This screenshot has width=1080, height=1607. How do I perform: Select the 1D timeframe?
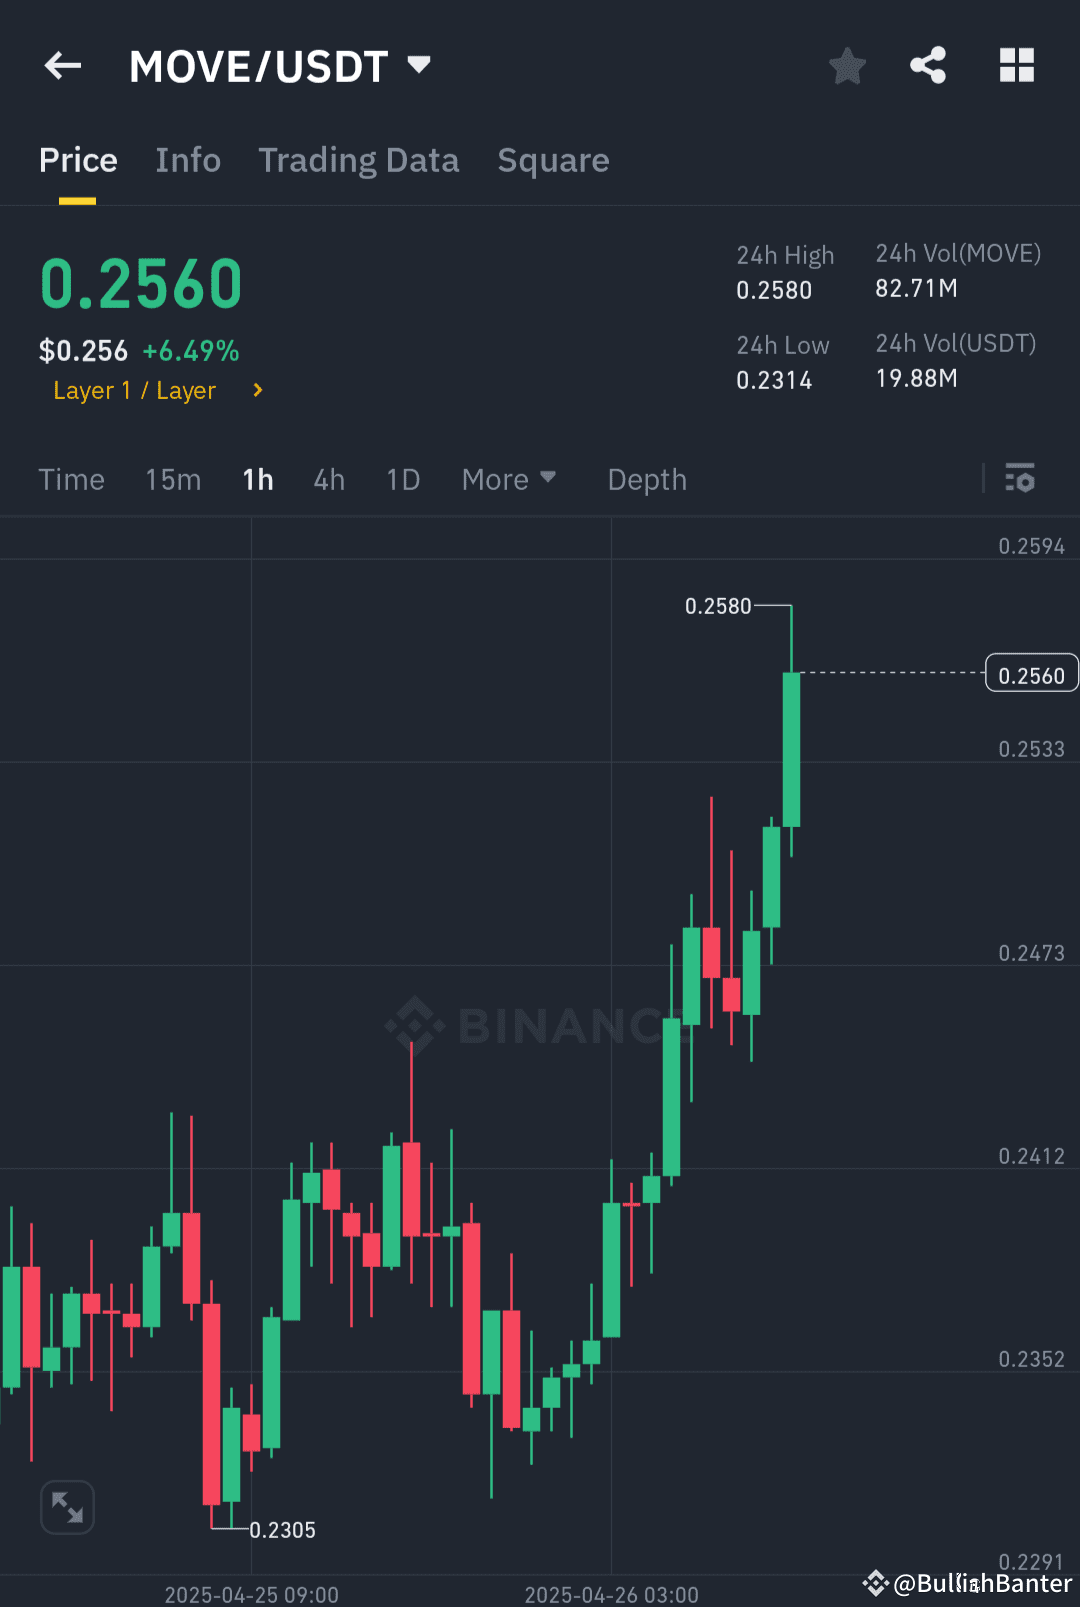pyautogui.click(x=402, y=480)
